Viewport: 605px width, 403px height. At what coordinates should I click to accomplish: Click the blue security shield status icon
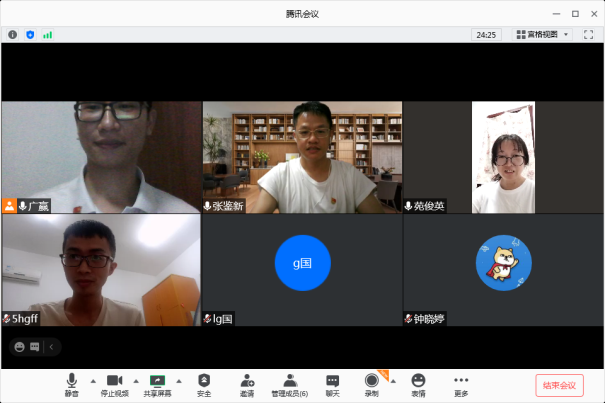(29, 34)
